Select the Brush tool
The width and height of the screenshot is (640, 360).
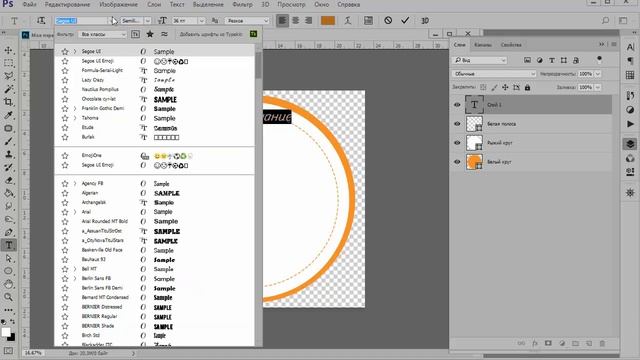pos(8,141)
